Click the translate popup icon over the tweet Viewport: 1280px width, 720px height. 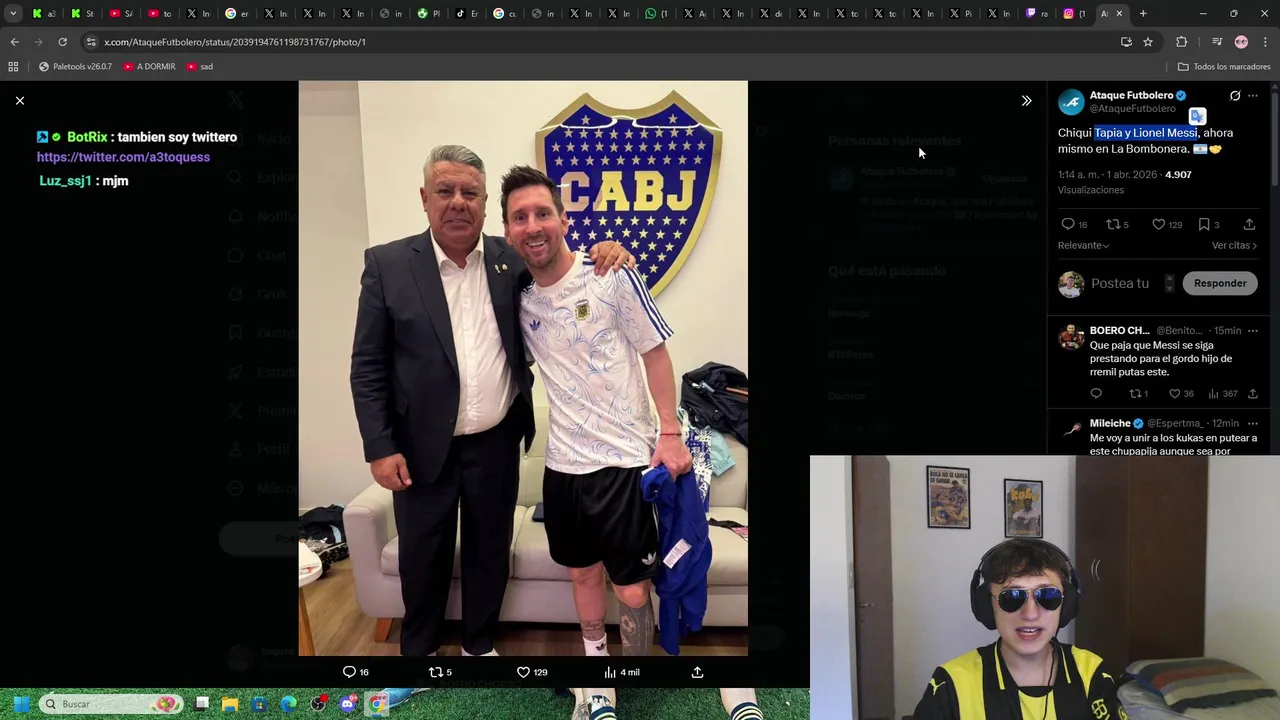[x=1197, y=116]
